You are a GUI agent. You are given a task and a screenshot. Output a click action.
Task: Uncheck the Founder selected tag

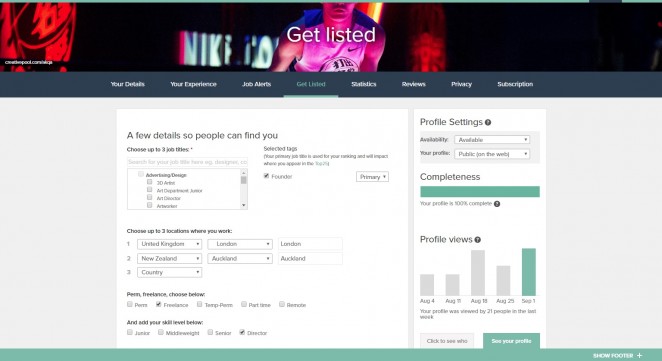(266, 176)
